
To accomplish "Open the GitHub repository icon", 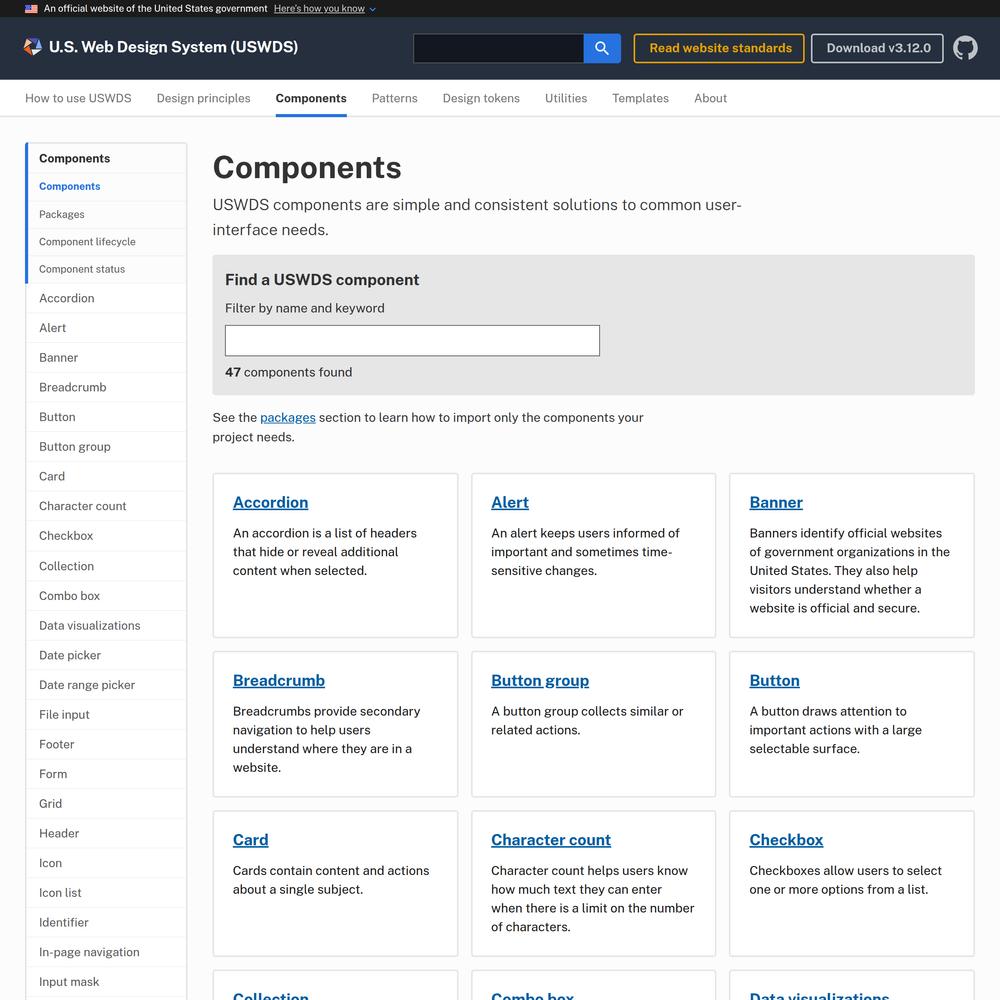I will pyautogui.click(x=965, y=48).
